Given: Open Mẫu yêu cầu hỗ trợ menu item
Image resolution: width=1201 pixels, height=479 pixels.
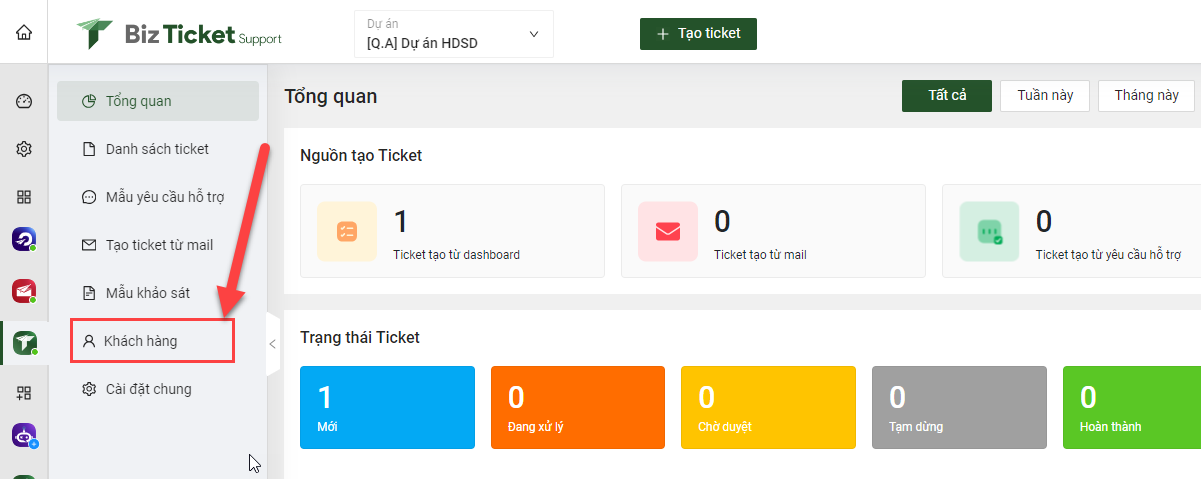Looking at the screenshot, I should (x=158, y=197).
